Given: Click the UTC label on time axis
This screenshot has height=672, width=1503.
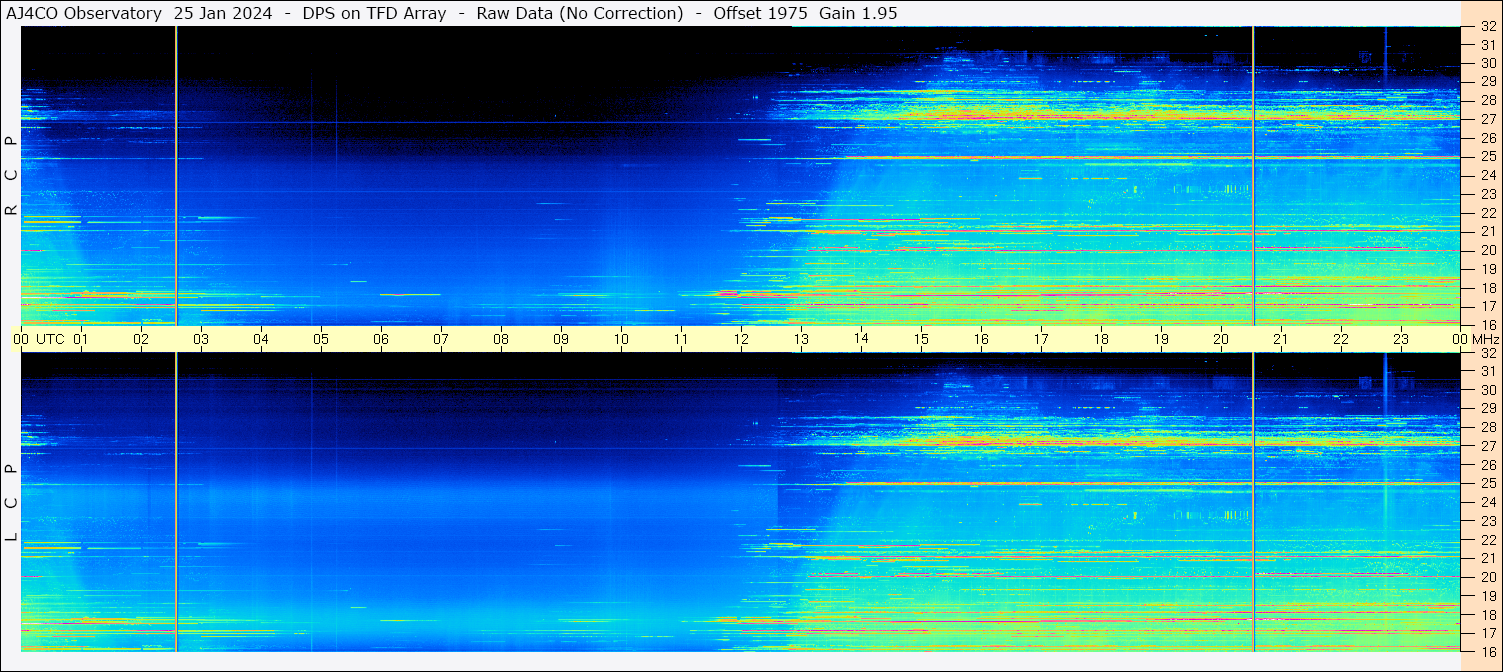Looking at the screenshot, I should click(x=50, y=339).
